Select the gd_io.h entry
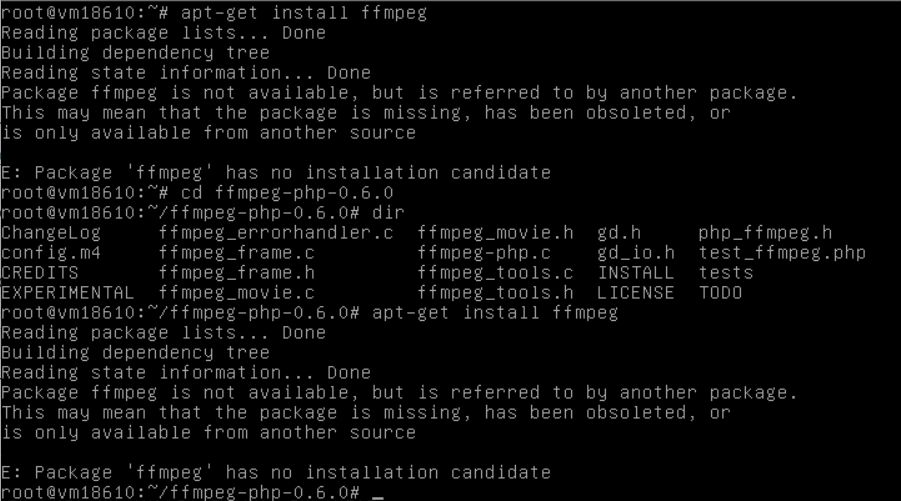Viewport: 901px width, 501px height. click(636, 253)
